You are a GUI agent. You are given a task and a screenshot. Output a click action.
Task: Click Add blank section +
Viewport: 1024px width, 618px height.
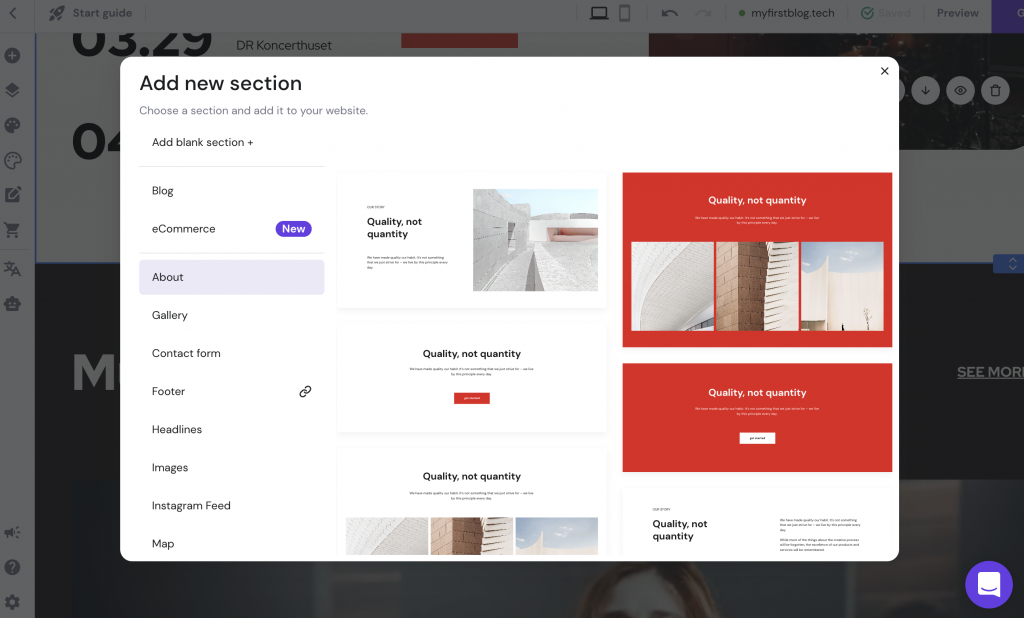(202, 142)
